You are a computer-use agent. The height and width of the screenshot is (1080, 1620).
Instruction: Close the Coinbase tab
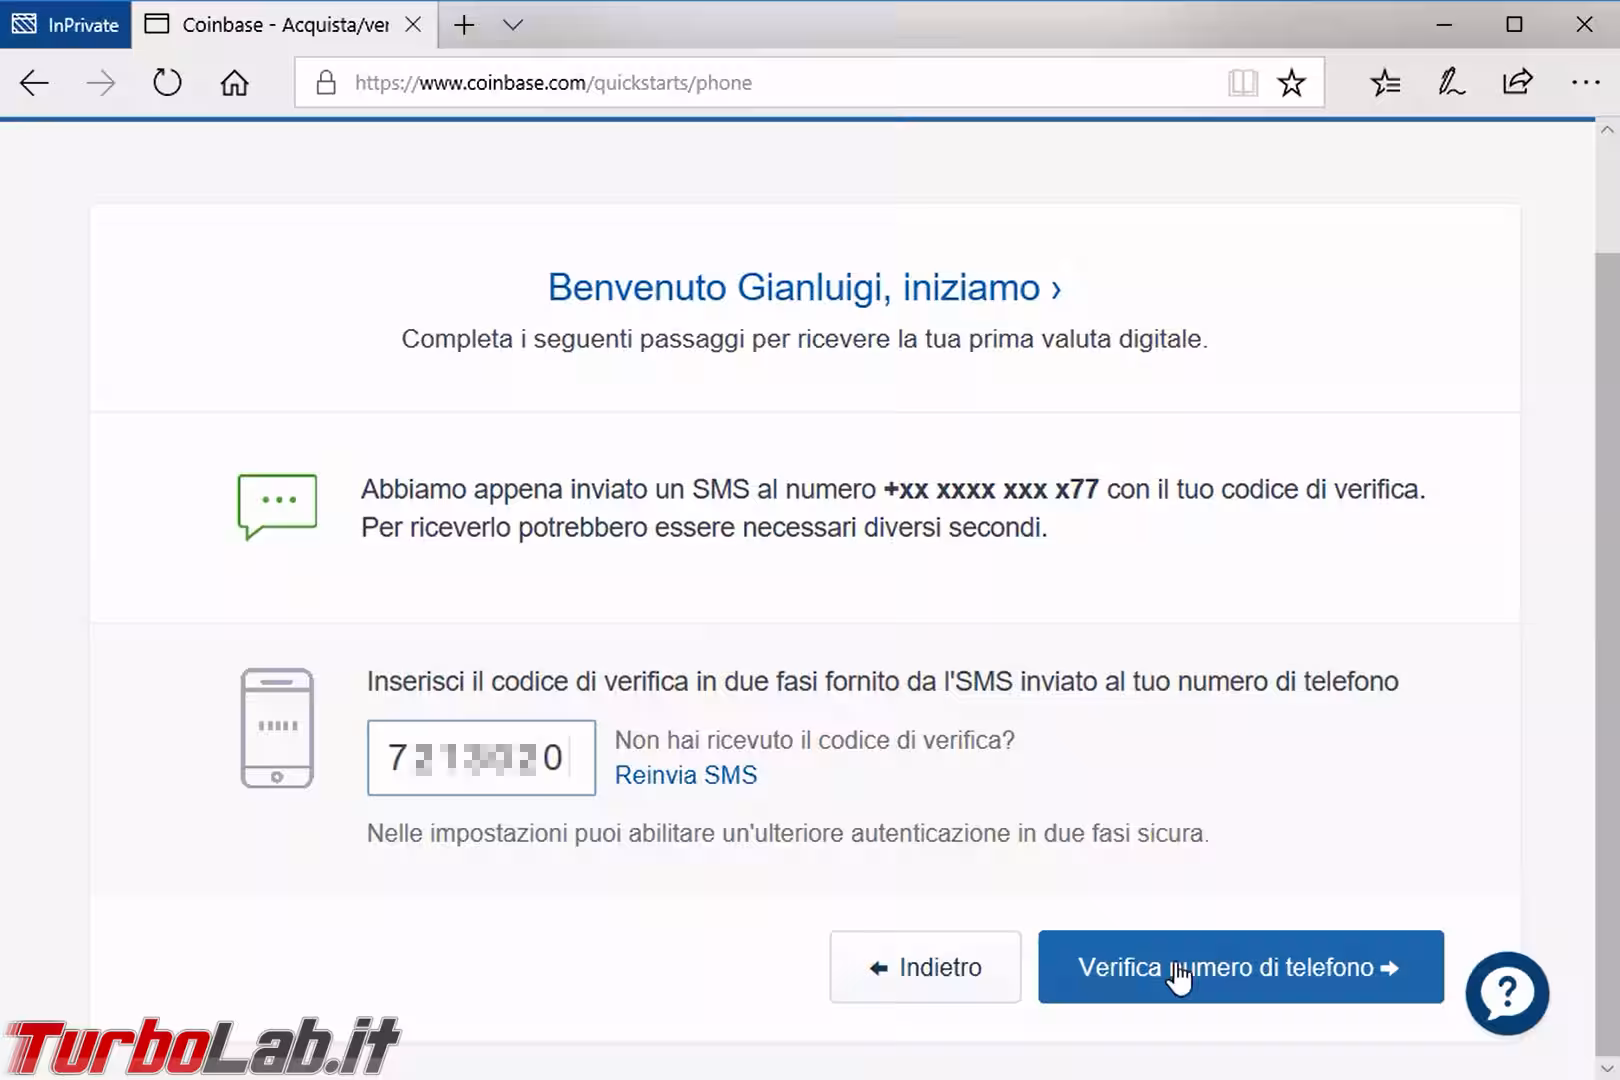point(413,25)
